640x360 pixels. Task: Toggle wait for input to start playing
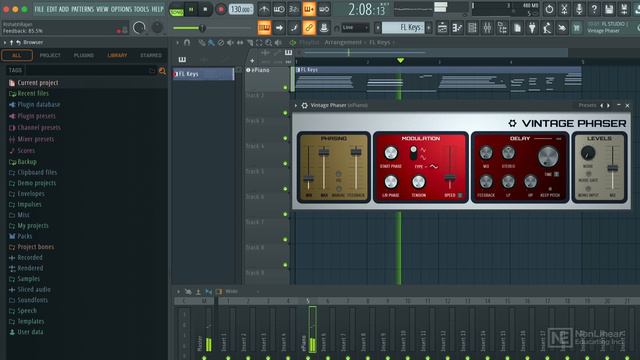(x=279, y=9)
